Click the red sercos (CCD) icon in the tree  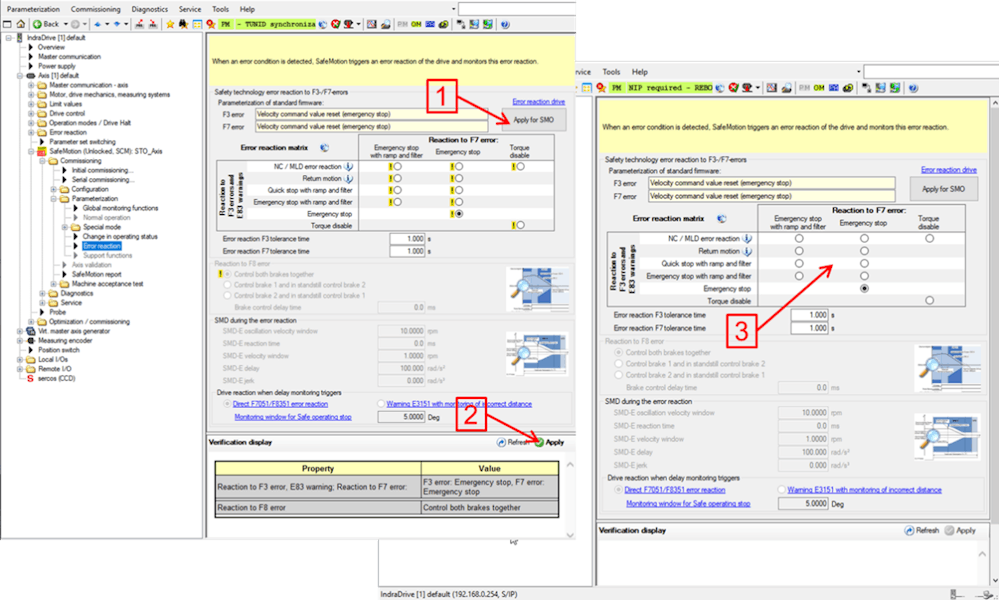pyautogui.click(x=30, y=378)
